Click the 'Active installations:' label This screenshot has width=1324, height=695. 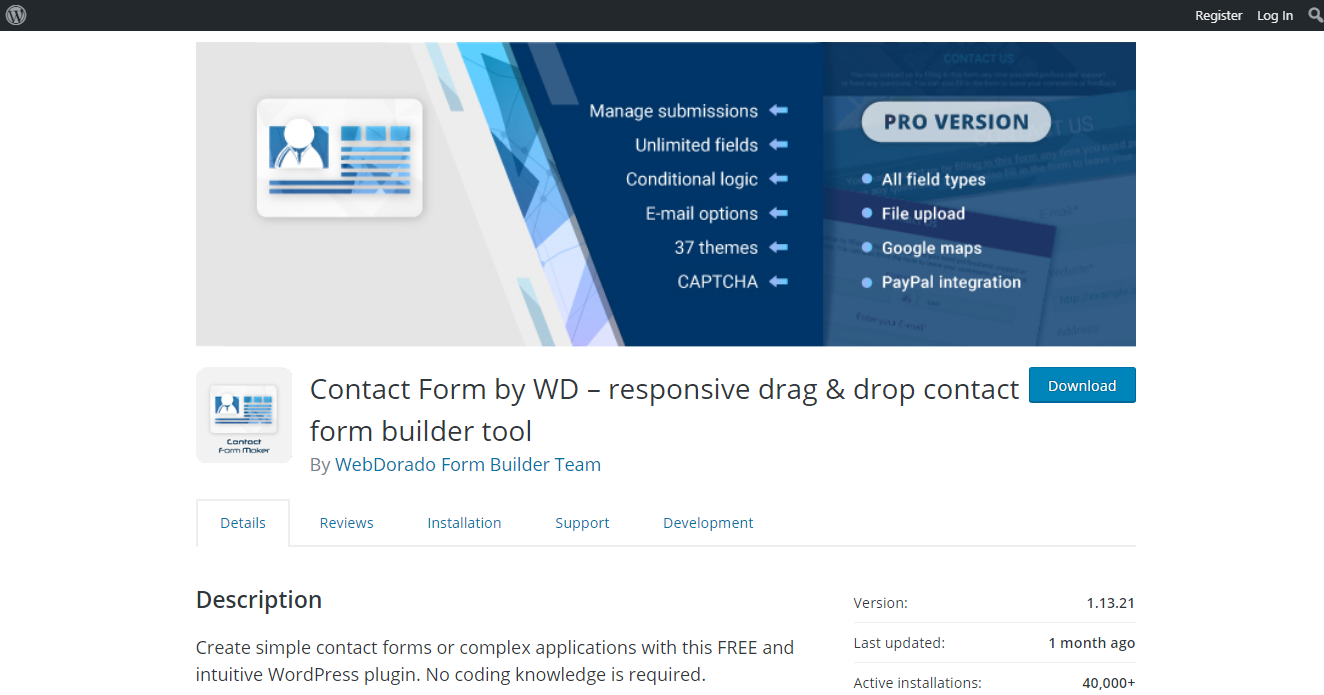918,683
